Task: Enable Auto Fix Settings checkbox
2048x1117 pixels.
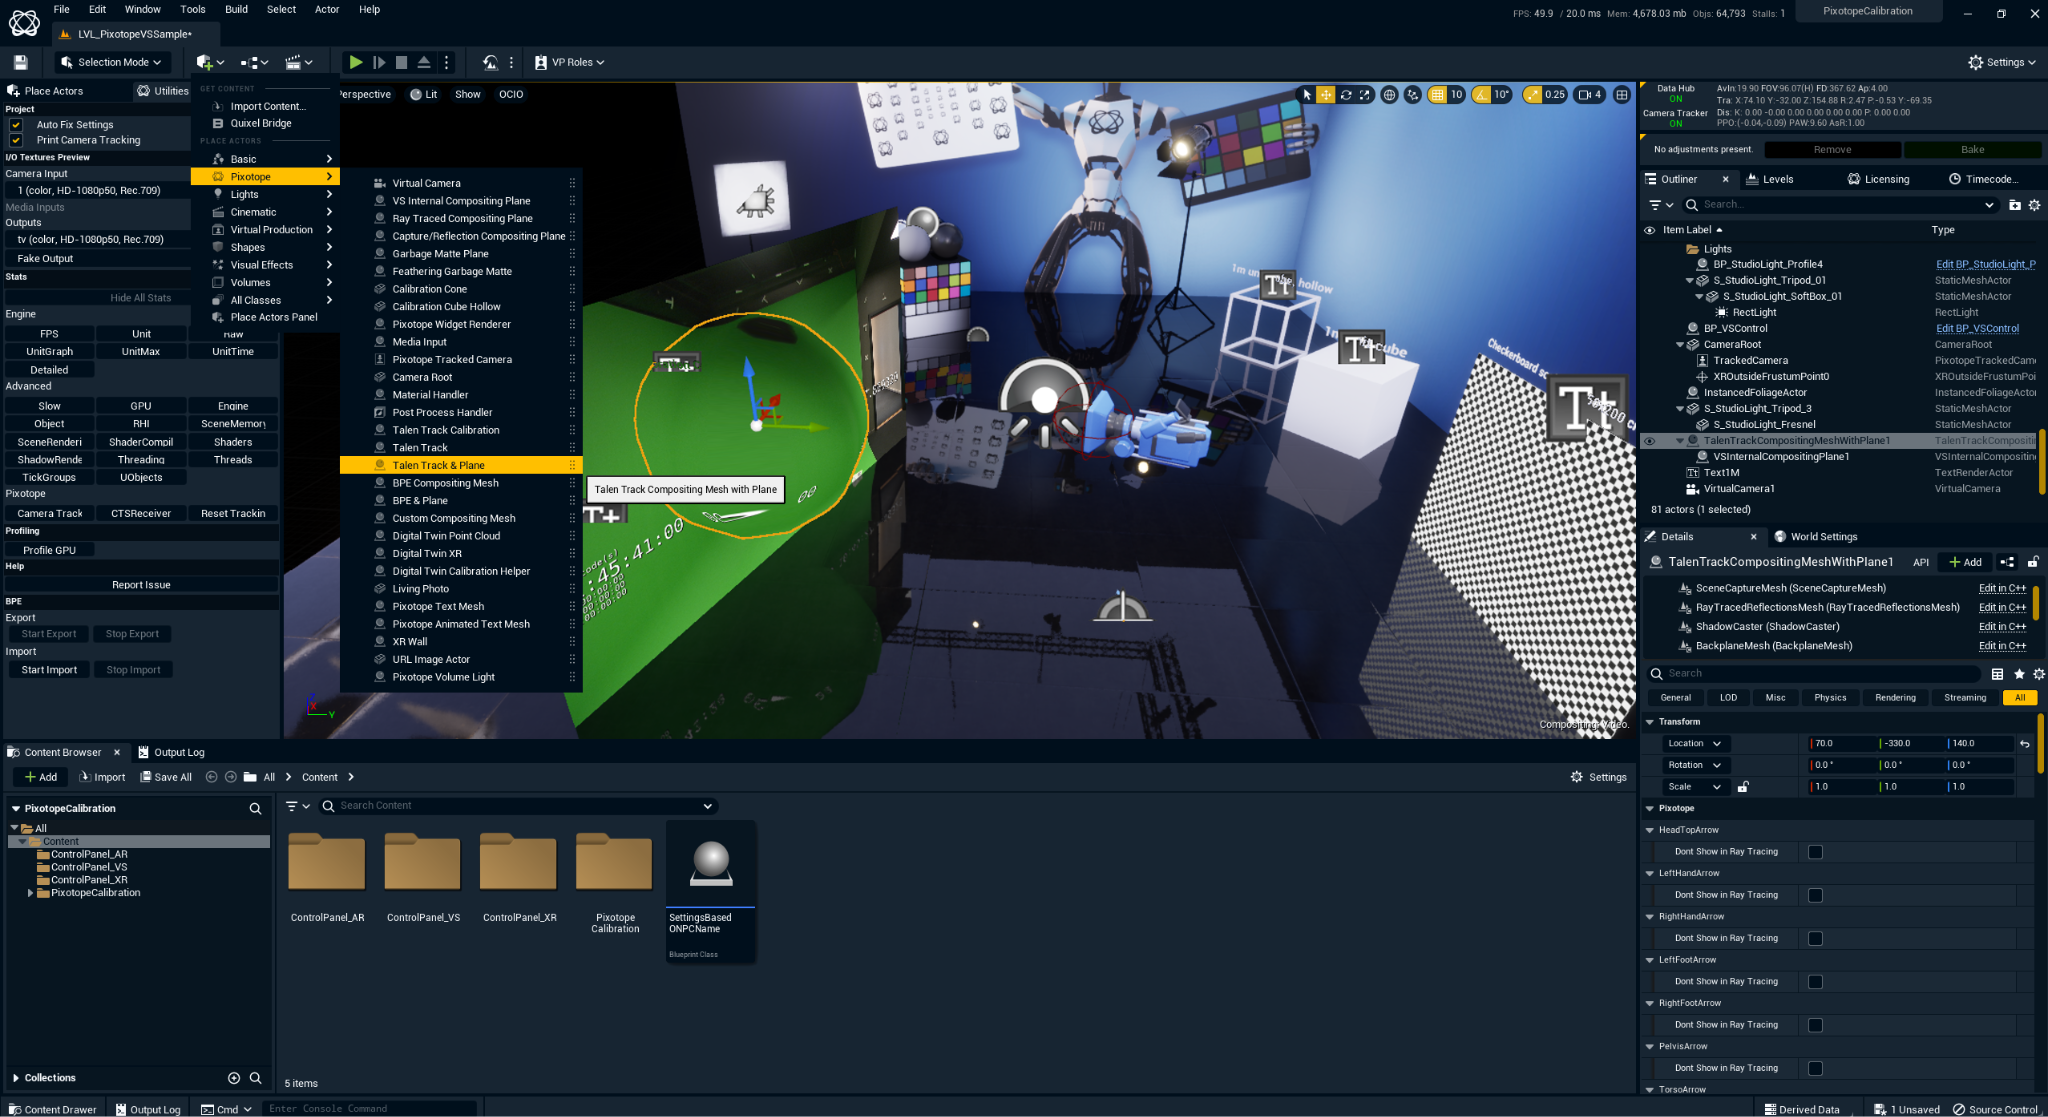Action: click(16, 125)
